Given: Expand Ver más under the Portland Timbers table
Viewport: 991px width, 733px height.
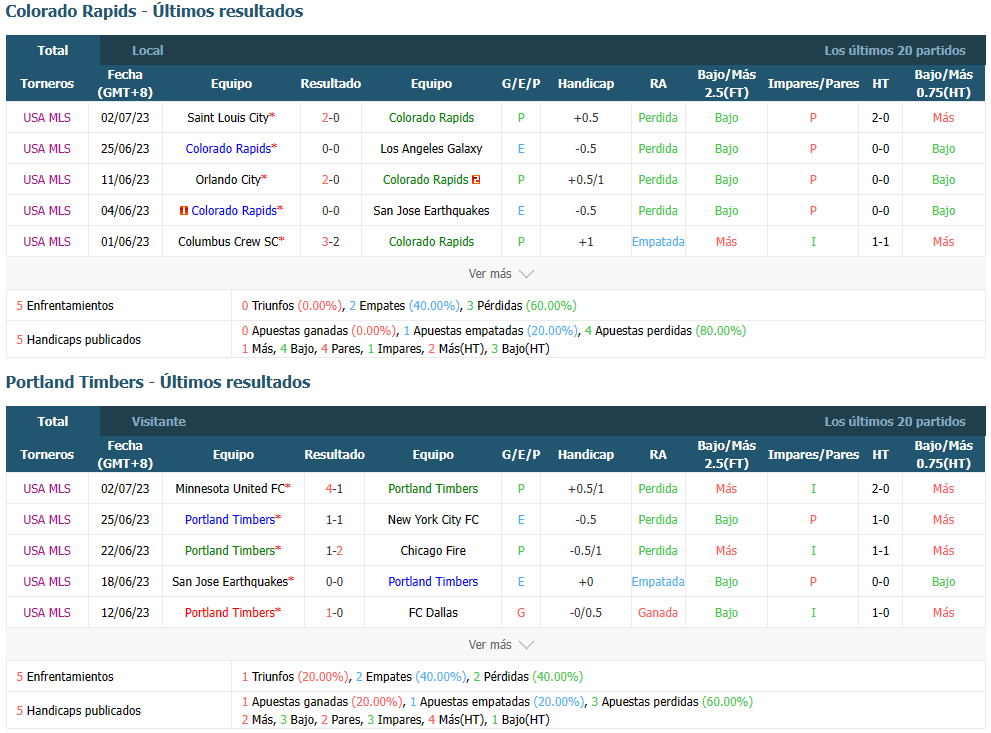Looking at the screenshot, I should [x=501, y=645].
